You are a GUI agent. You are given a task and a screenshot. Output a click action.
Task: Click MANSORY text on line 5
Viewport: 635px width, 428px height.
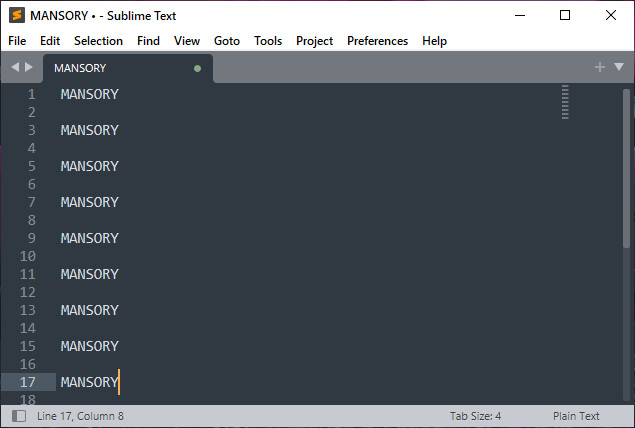pyautogui.click(x=89, y=166)
